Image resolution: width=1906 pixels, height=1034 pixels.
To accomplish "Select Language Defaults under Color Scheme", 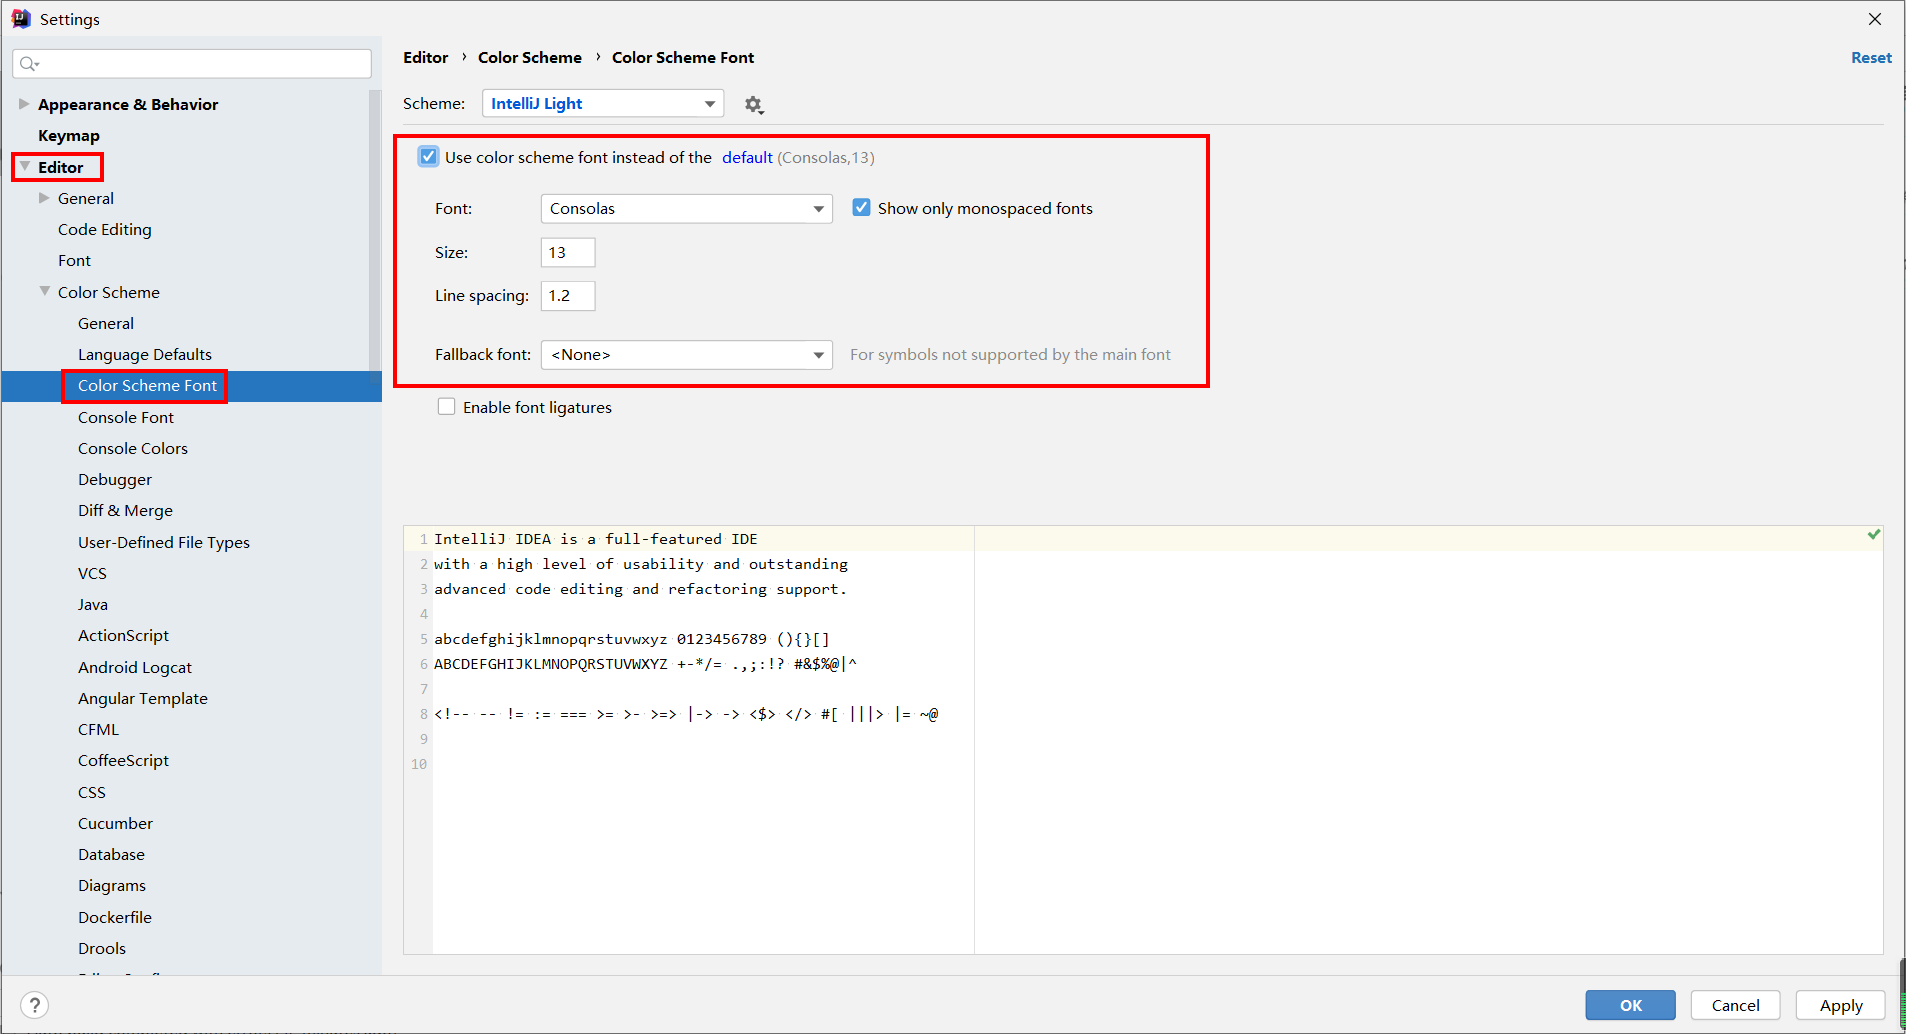I will (145, 355).
